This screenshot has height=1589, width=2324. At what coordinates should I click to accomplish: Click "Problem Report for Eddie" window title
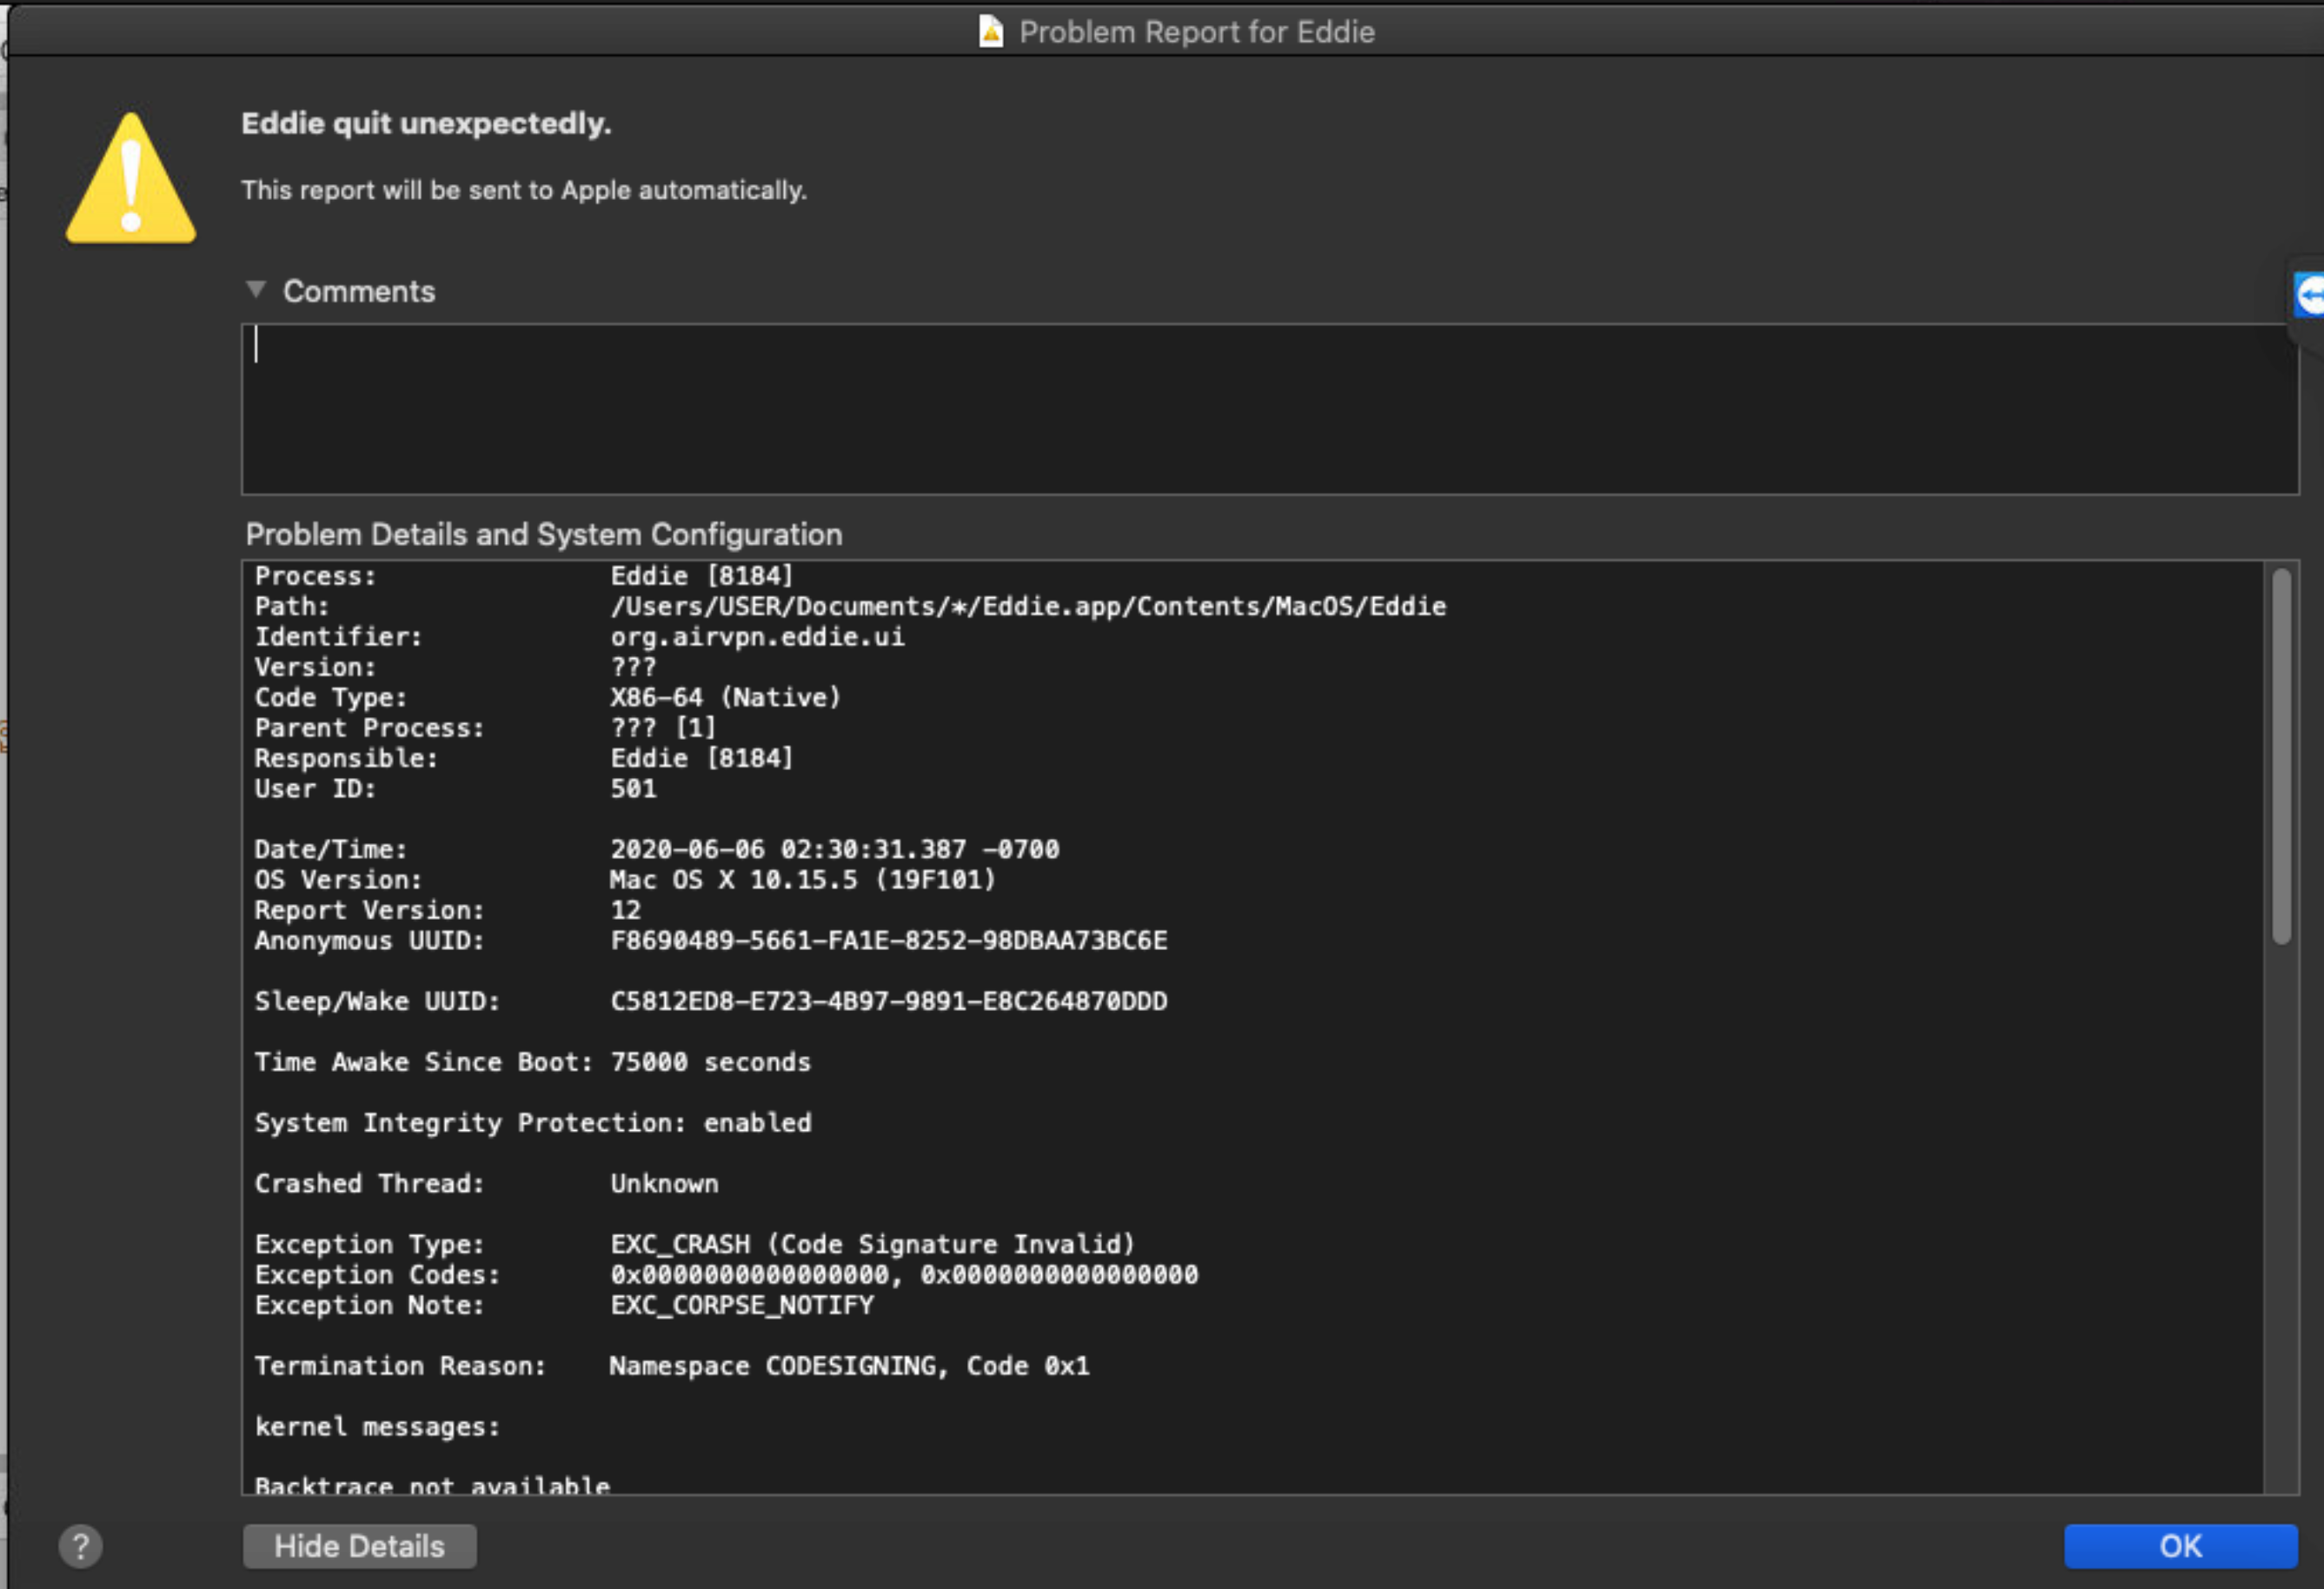click(1196, 32)
